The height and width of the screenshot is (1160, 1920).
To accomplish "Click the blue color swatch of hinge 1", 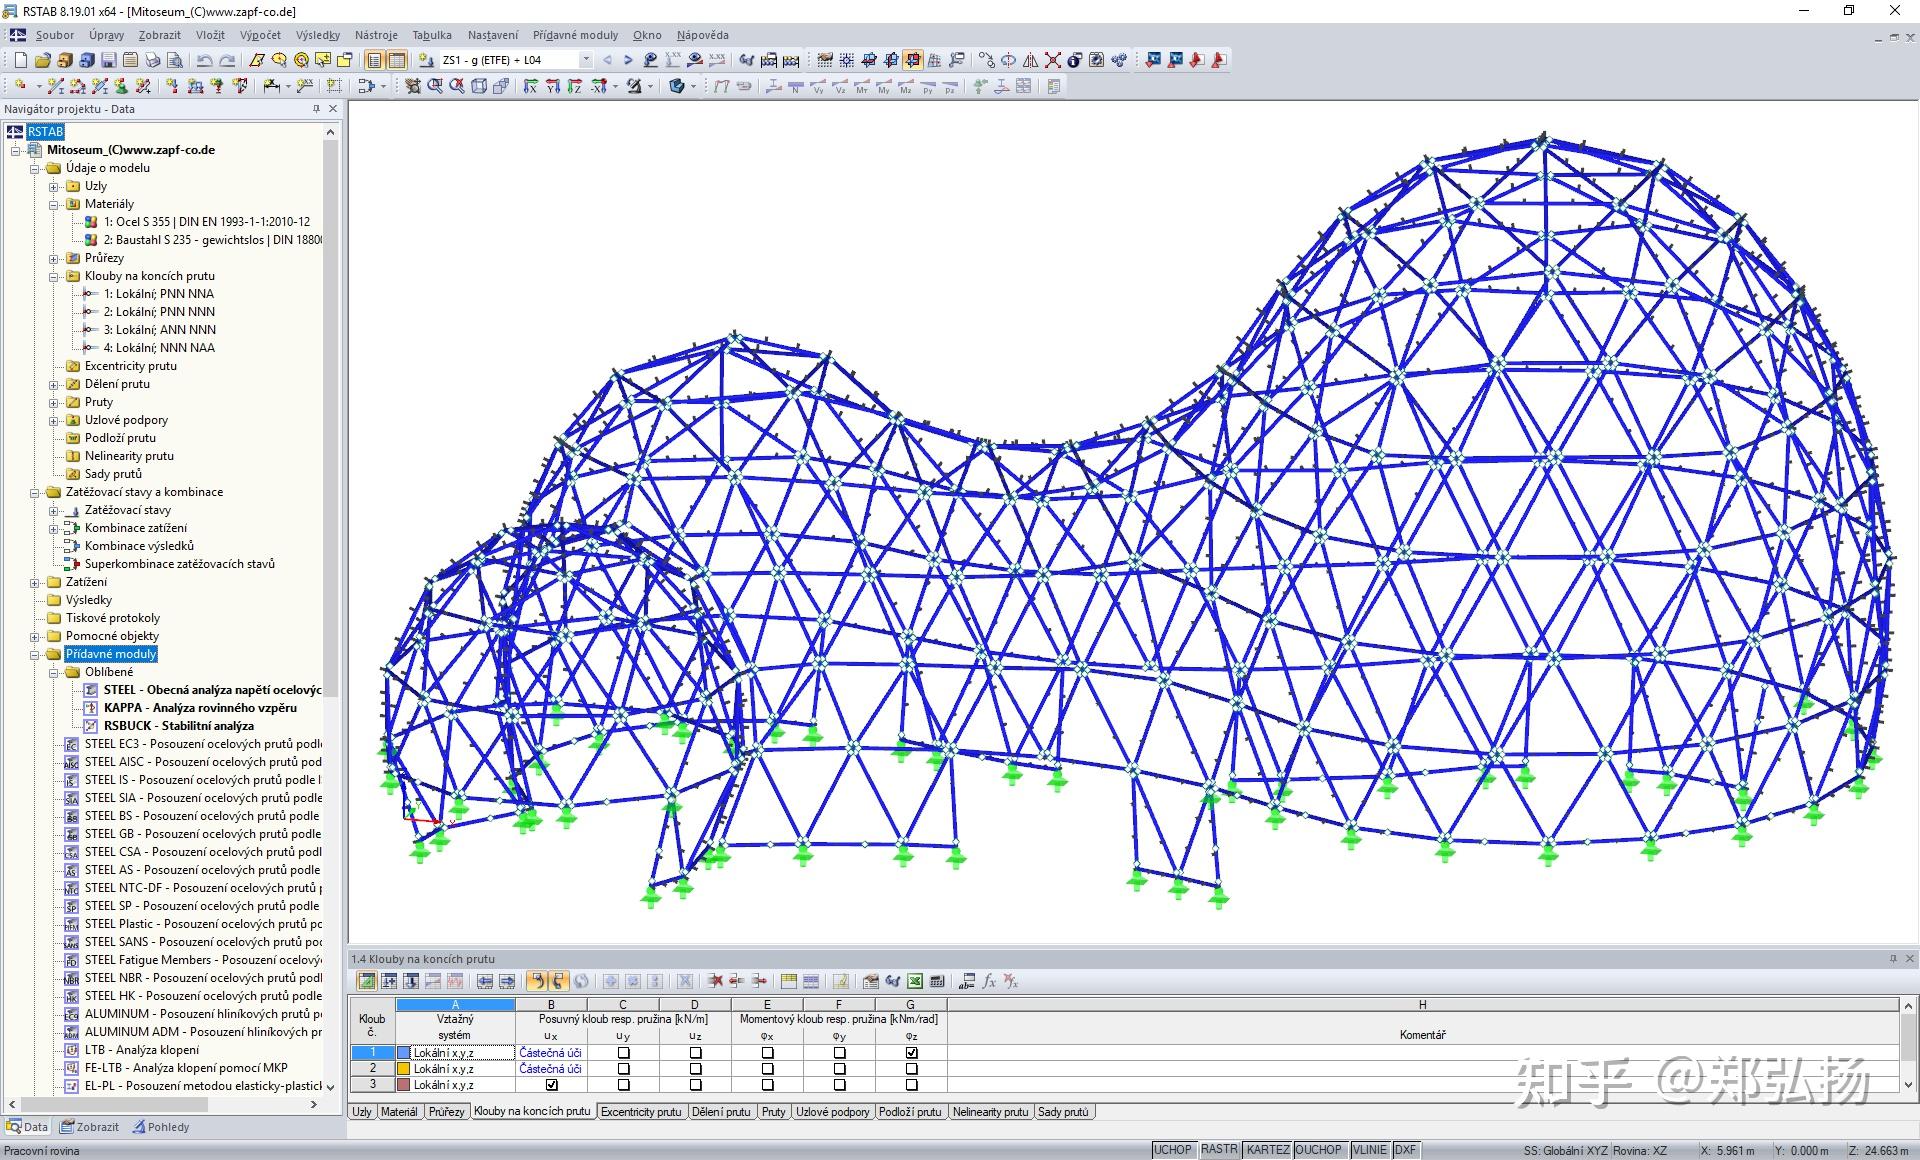I will (x=404, y=1053).
